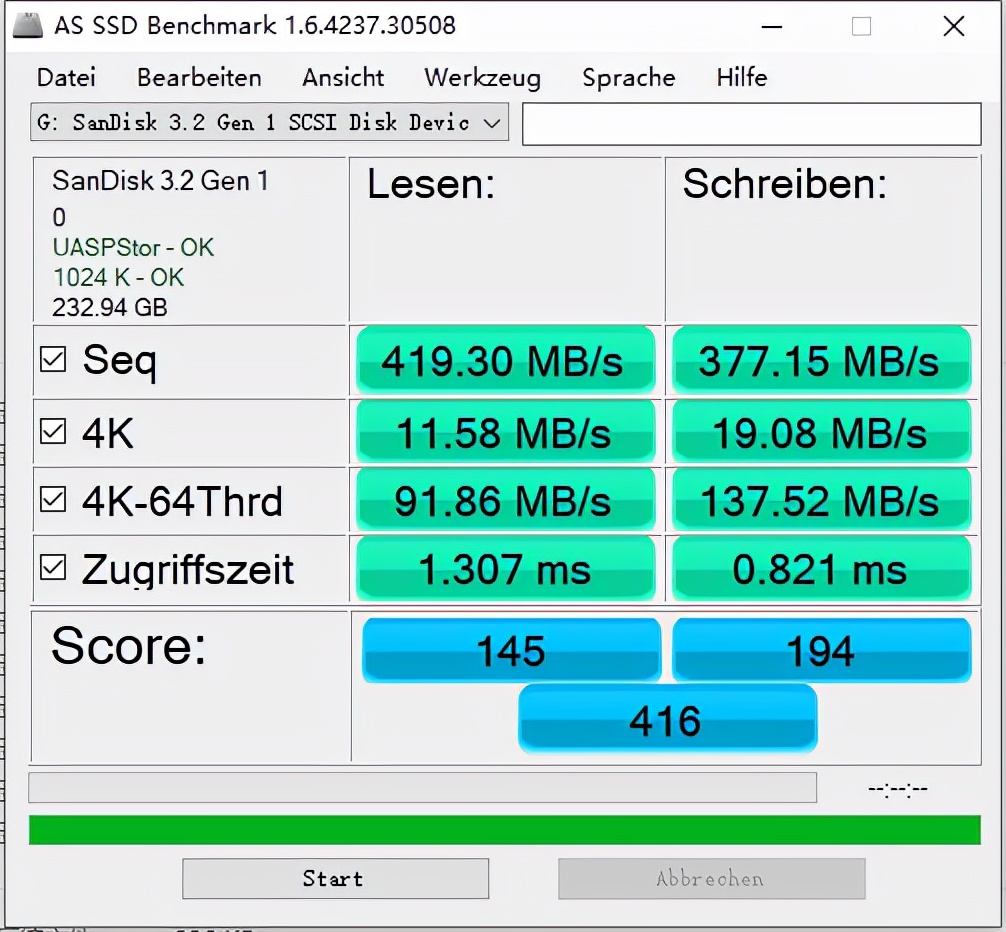Click the disabled Abbrechen button
Viewport: 1006px width, 932px height.
pos(710,878)
